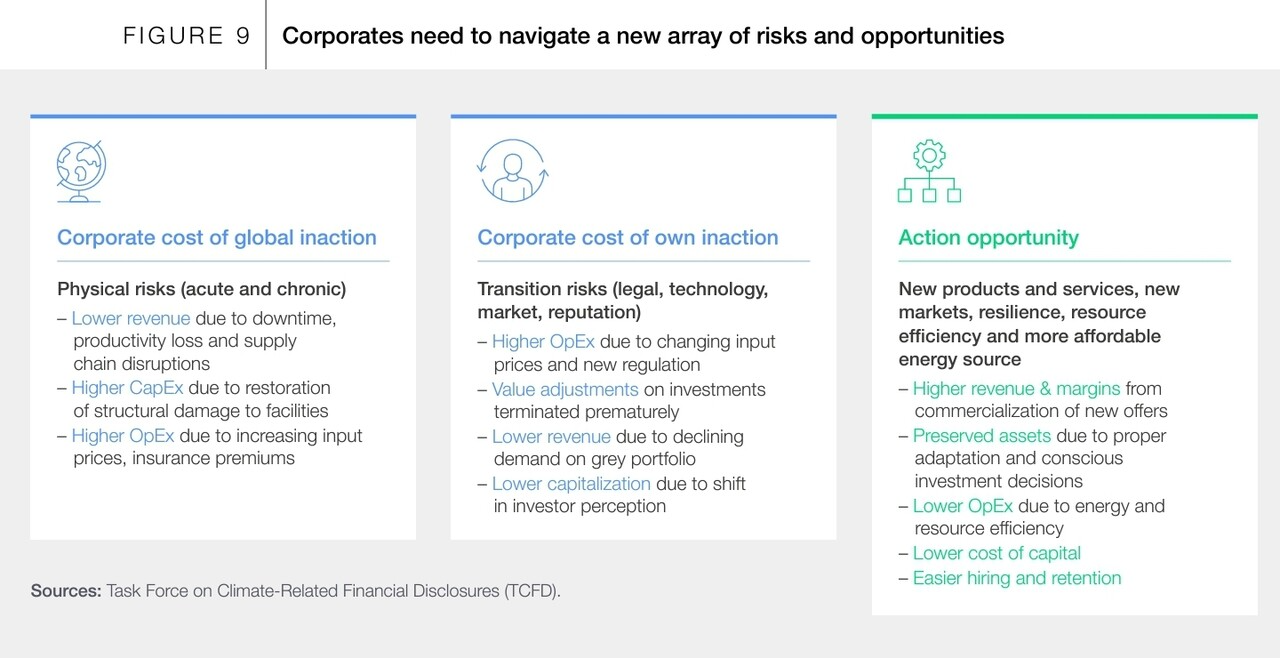Click the "Lower capitalization" highlighted text
1280x658 pixels.
570,484
